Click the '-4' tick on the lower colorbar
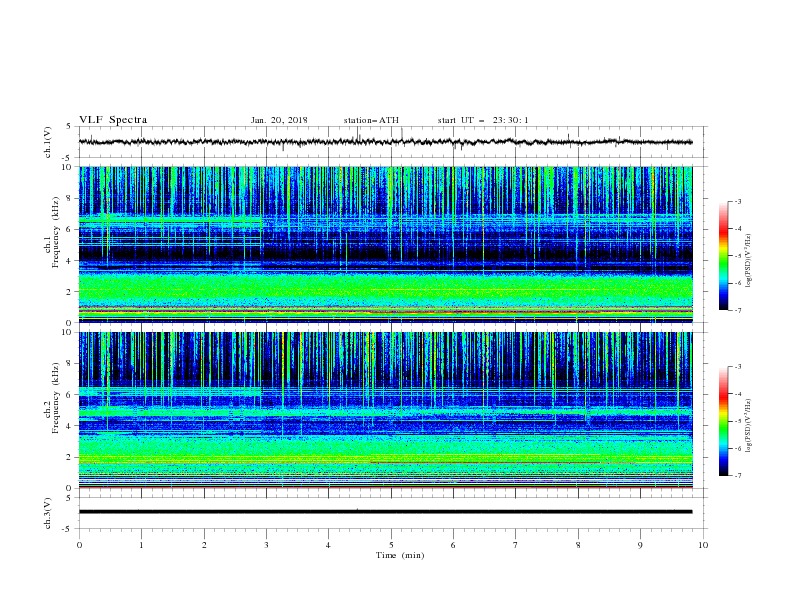This screenshot has width=792, height=612. [x=737, y=394]
